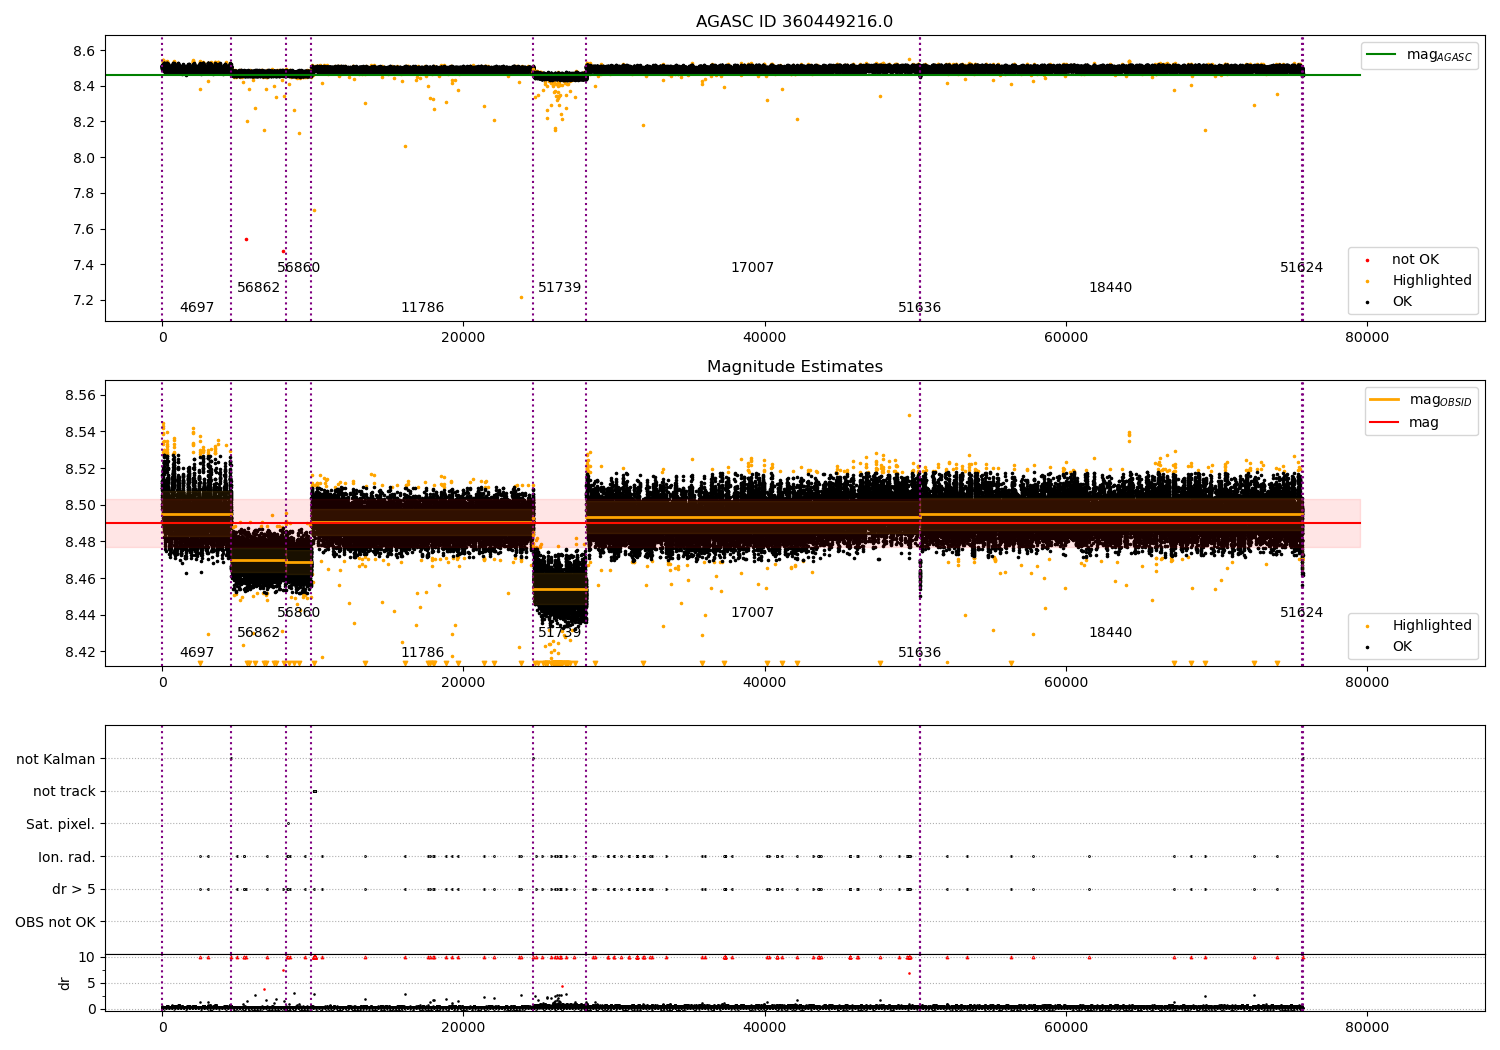Click the 8.54 y-axis tick label
The image size is (1500, 1050).
point(81,433)
